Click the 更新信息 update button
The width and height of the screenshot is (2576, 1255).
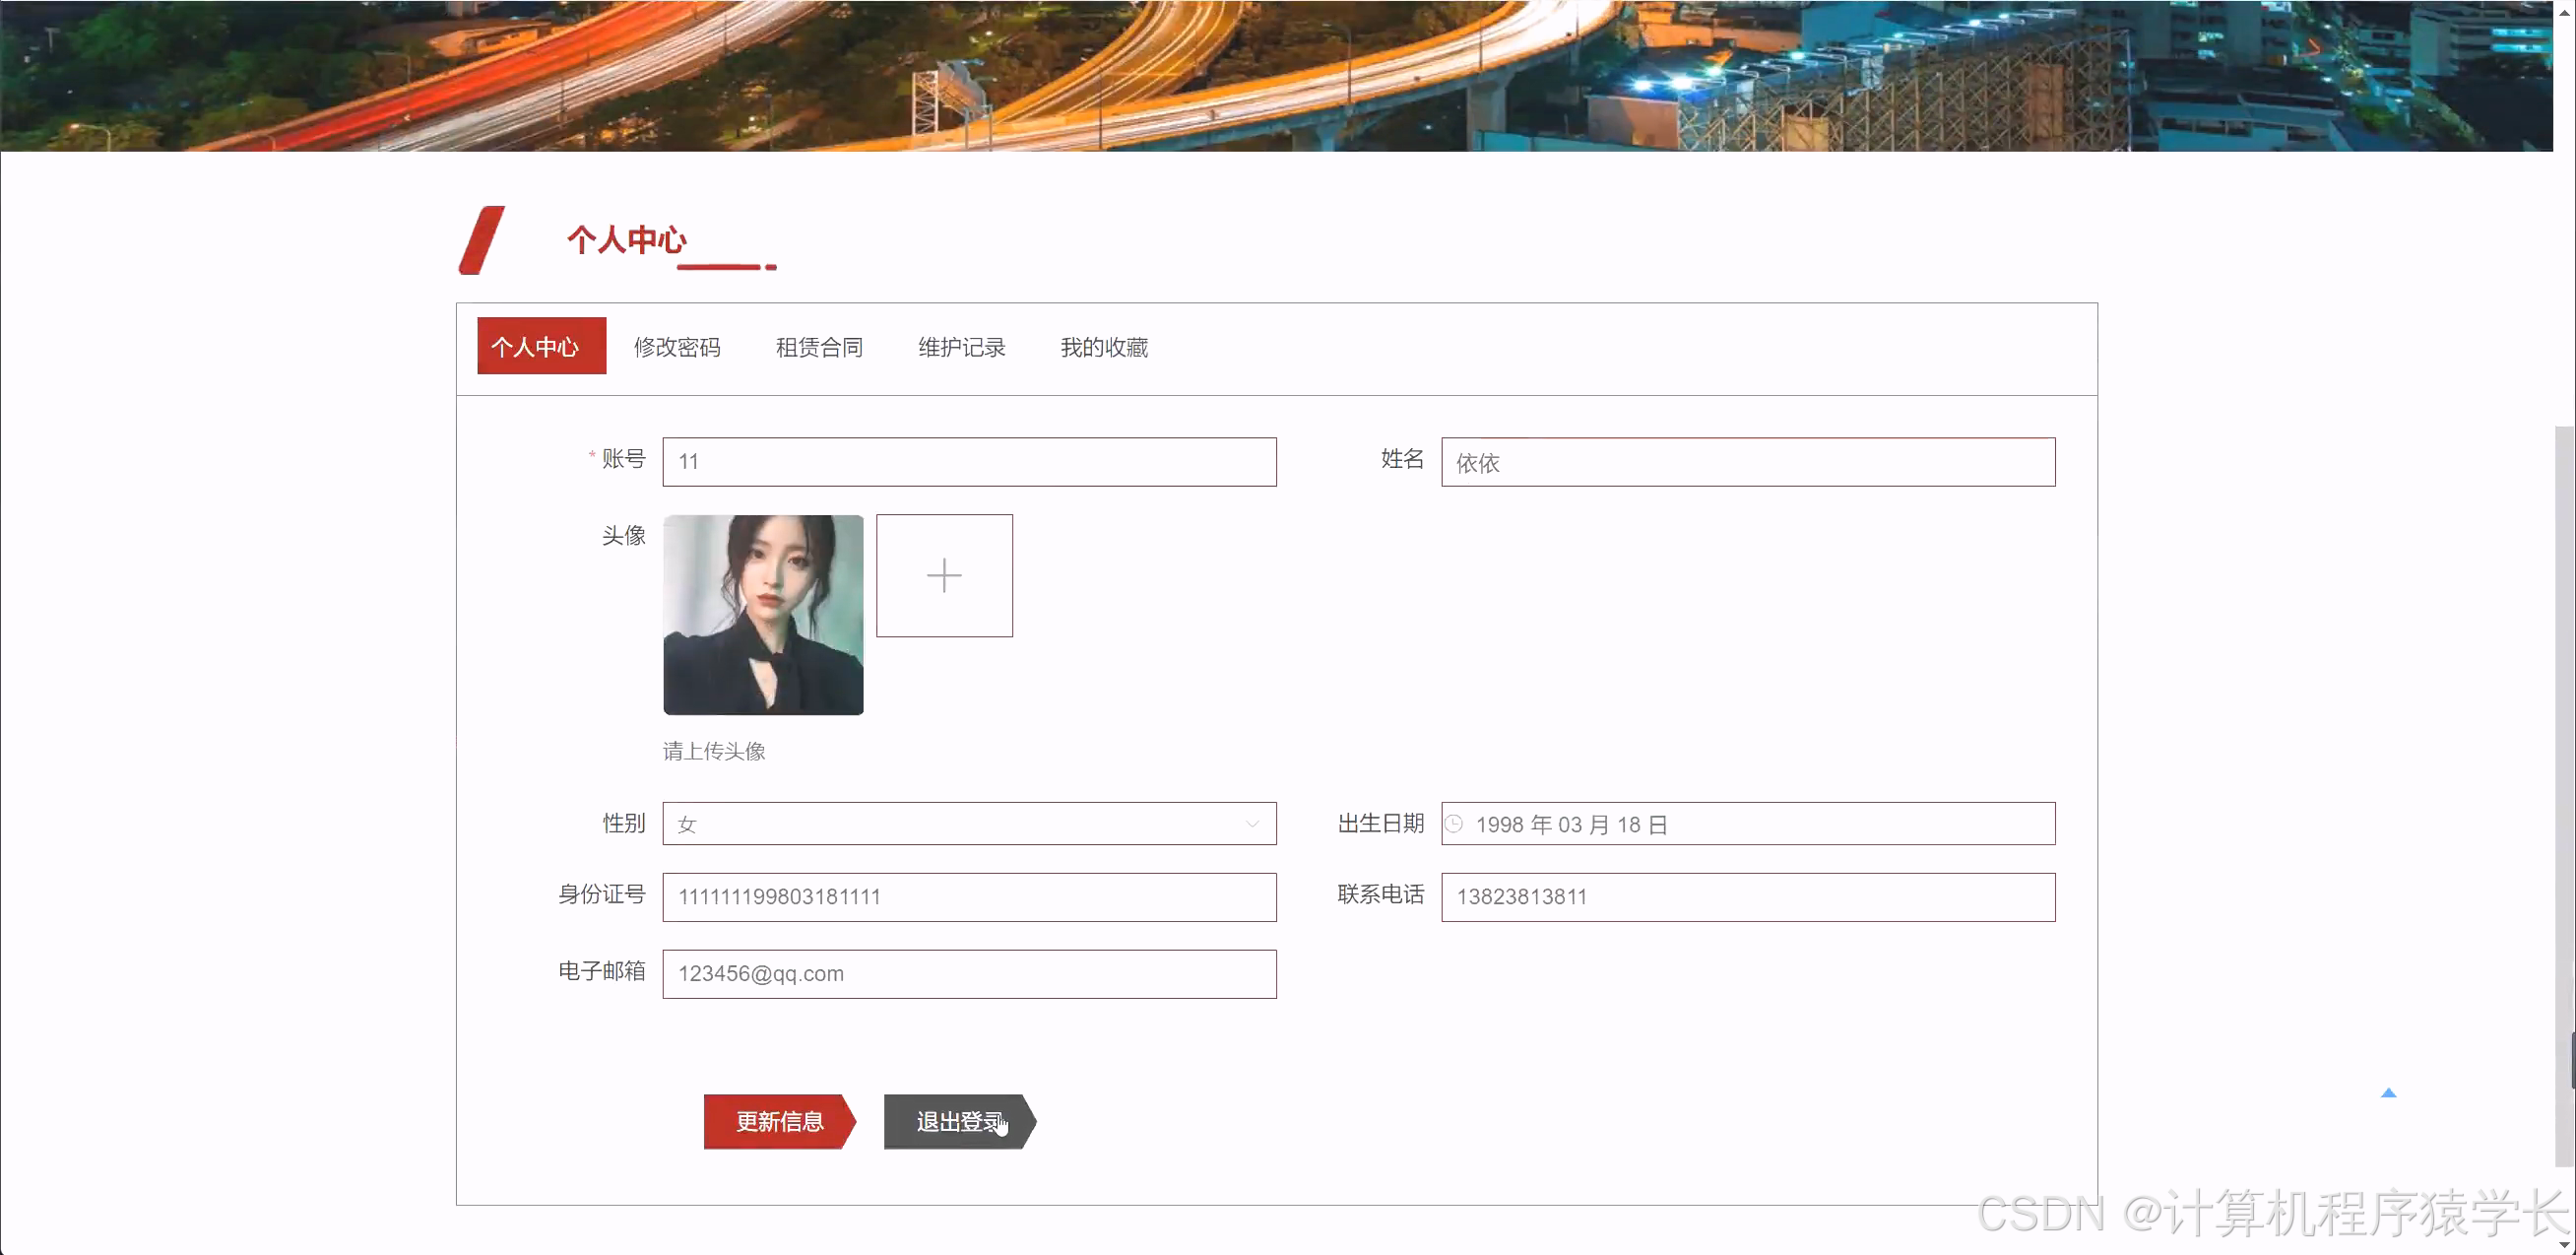coord(781,1122)
